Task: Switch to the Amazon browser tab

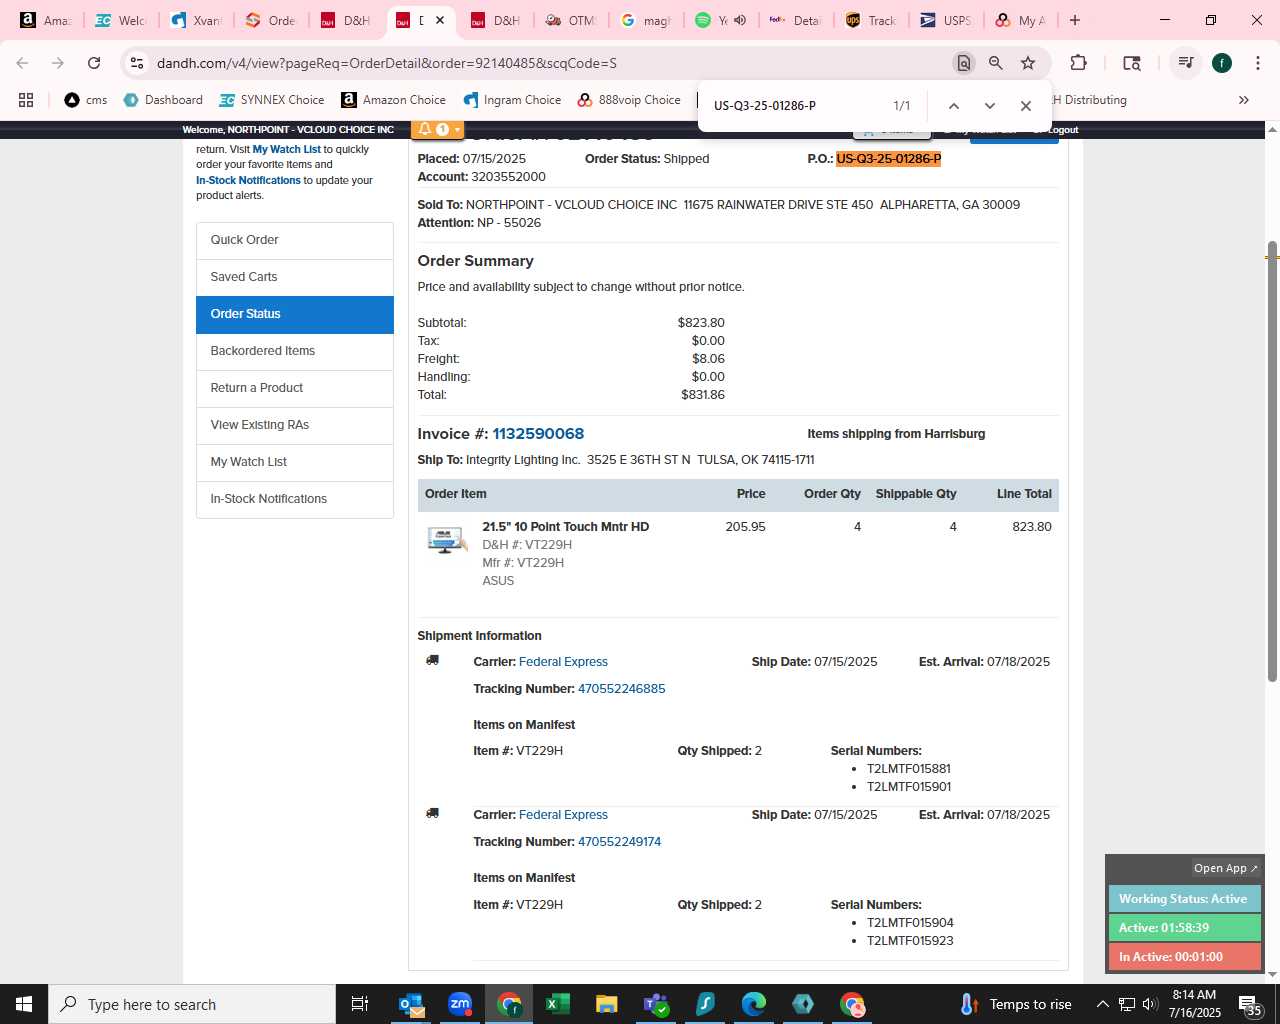Action: point(44,20)
